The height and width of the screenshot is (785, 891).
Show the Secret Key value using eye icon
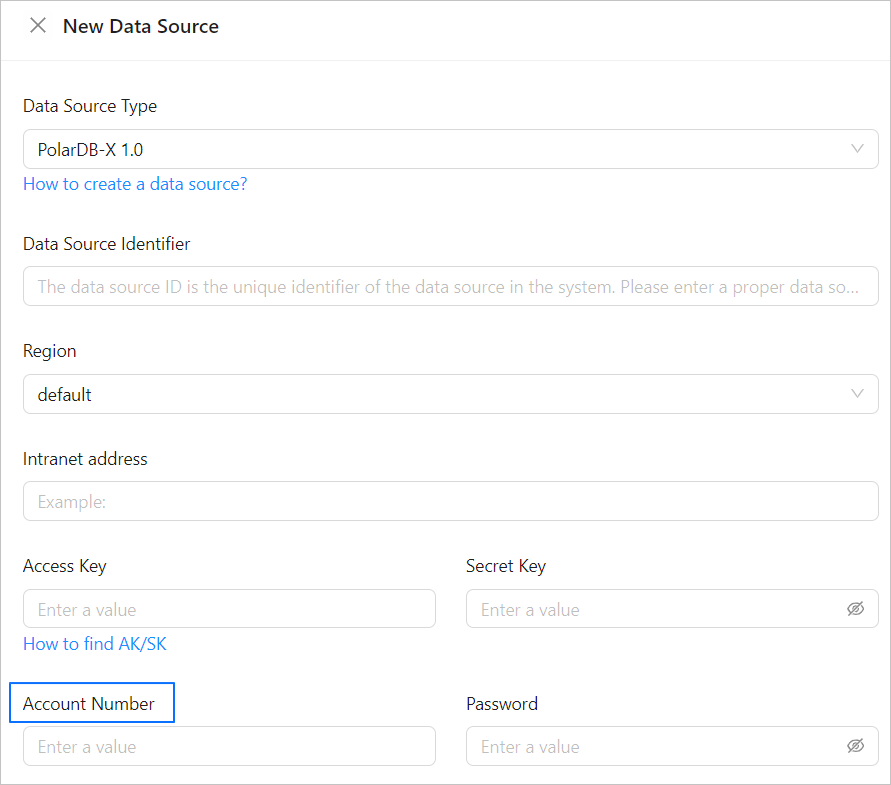855,609
